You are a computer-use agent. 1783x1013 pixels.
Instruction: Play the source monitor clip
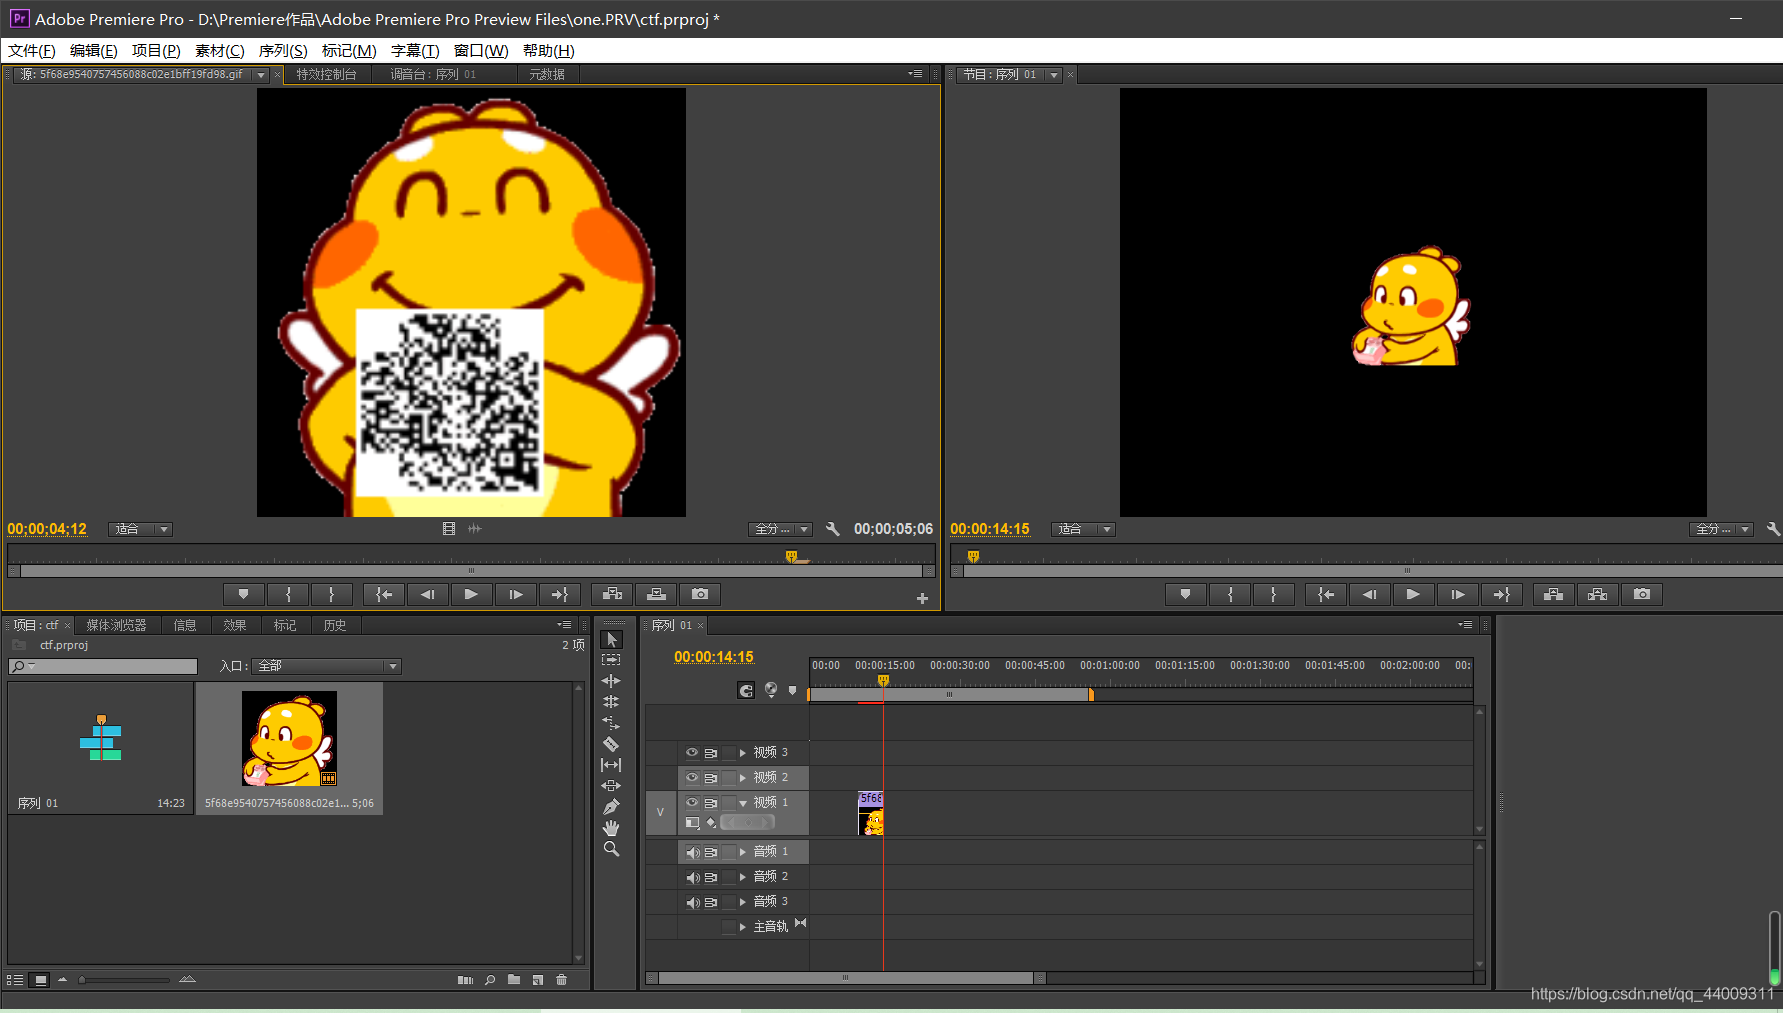471,594
